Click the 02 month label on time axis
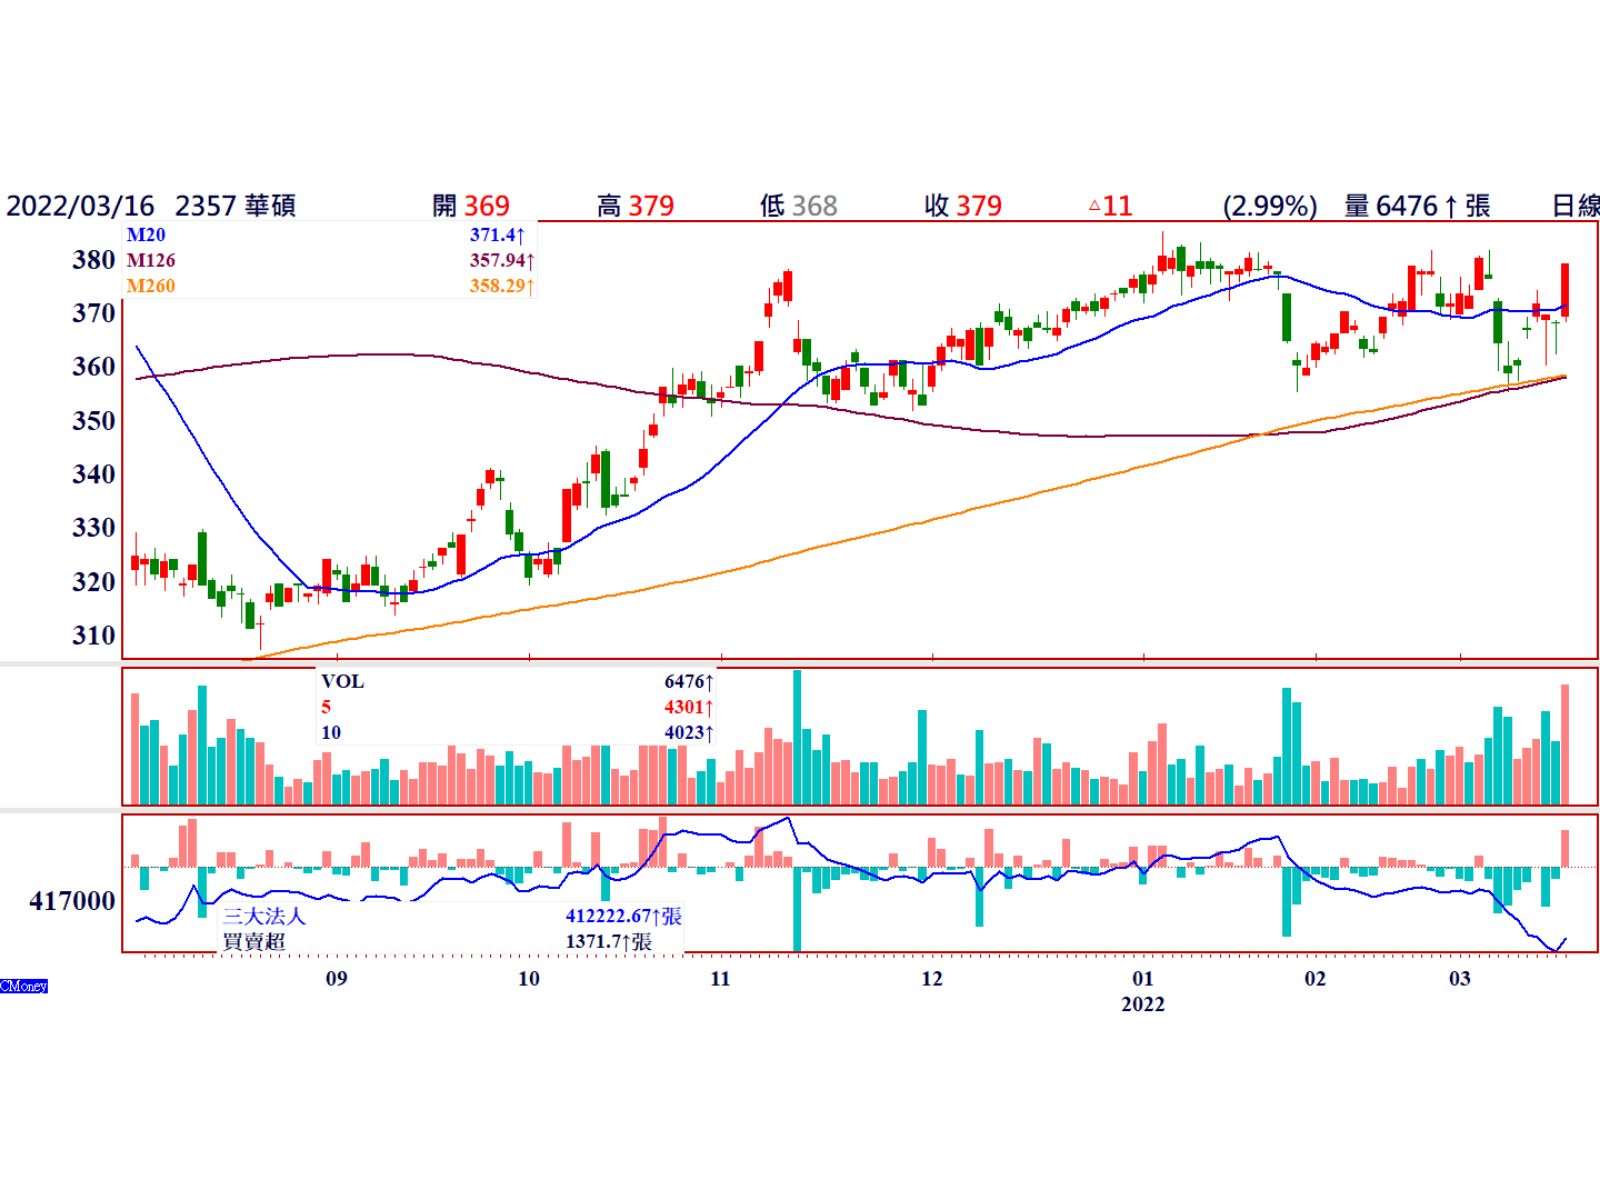 pyautogui.click(x=1315, y=978)
